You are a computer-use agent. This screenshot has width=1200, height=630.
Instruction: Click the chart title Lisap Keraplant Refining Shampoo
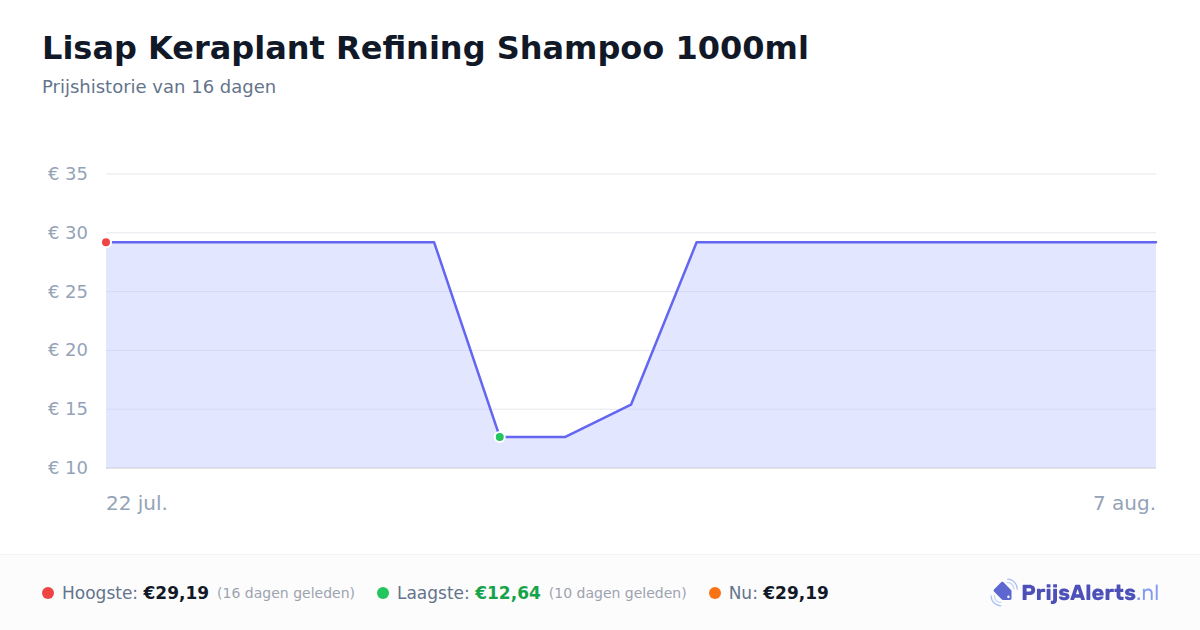(425, 48)
